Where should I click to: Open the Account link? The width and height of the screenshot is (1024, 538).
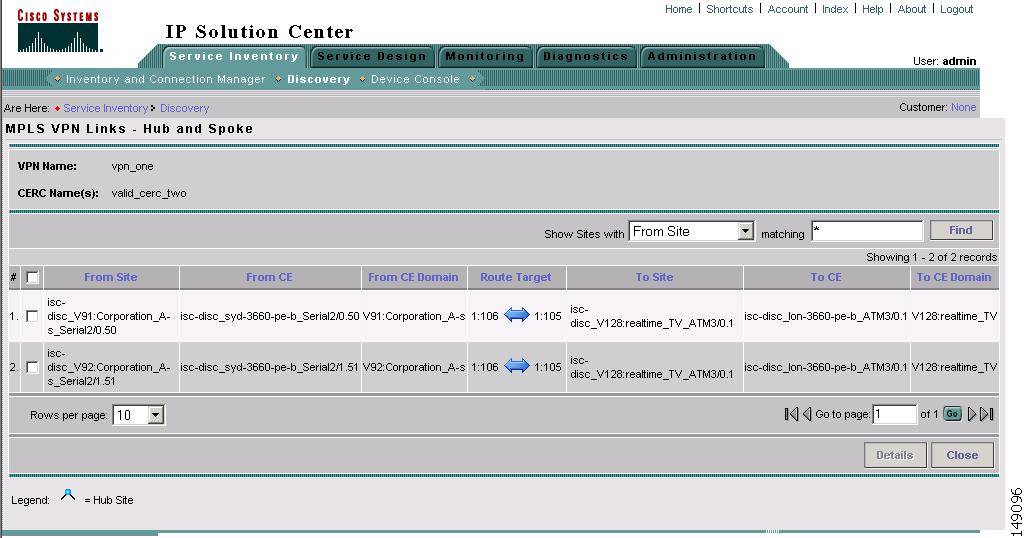pyautogui.click(x=788, y=9)
